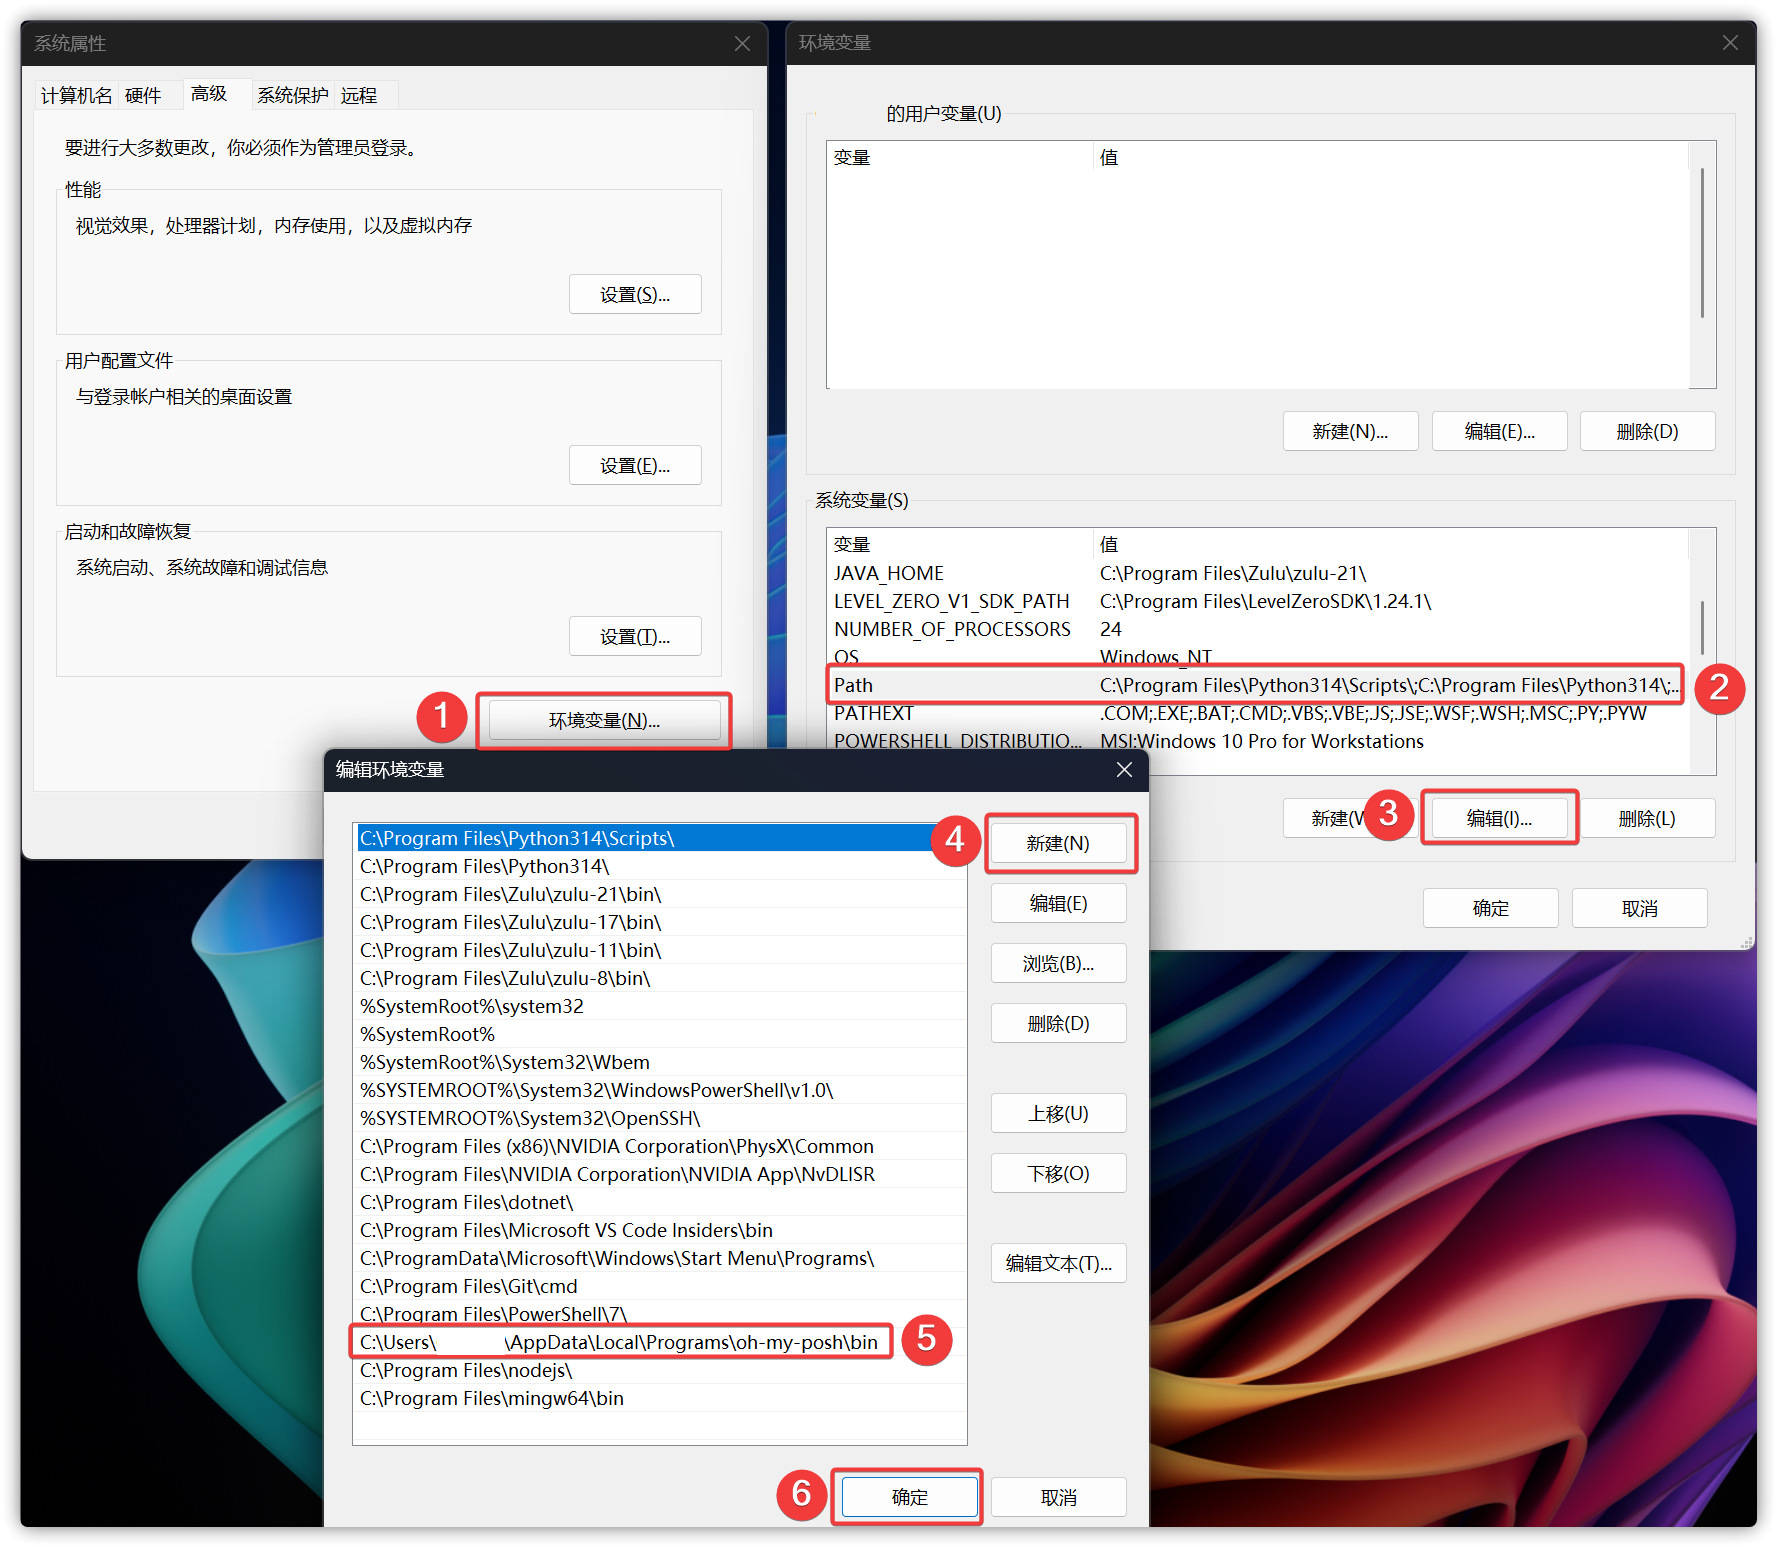Select the oh-my-posh\bin path entry
The image size is (1777, 1547).
click(x=620, y=1342)
